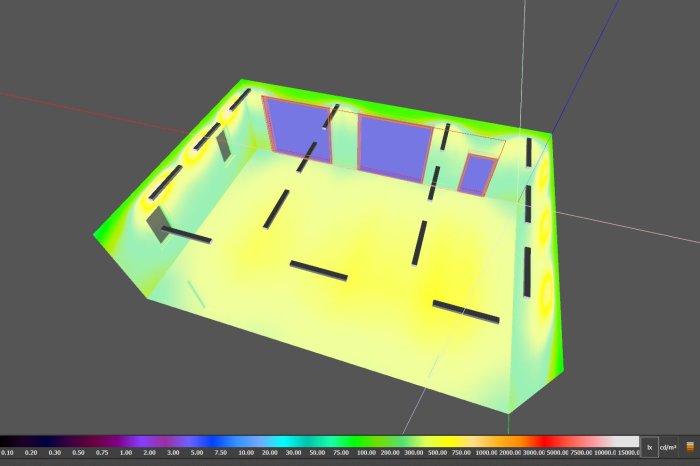Select the 5000.00 scale value
Image resolution: width=700 pixels, height=466 pixels.
coord(558,453)
